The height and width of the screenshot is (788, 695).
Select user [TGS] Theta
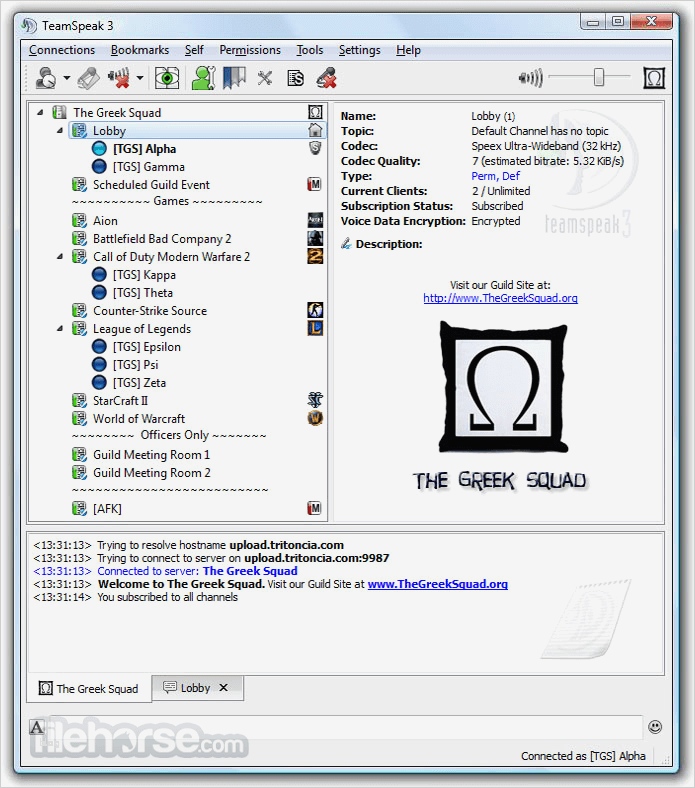pos(143,292)
